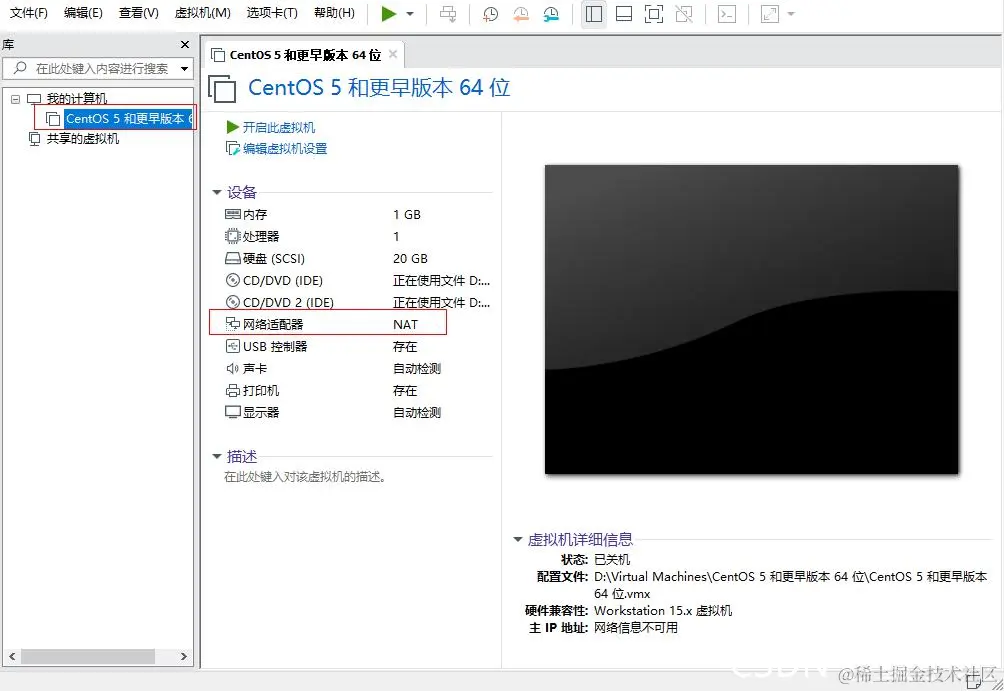Click the 内存 memory device icon
This screenshot has height=691, width=1004.
point(232,214)
